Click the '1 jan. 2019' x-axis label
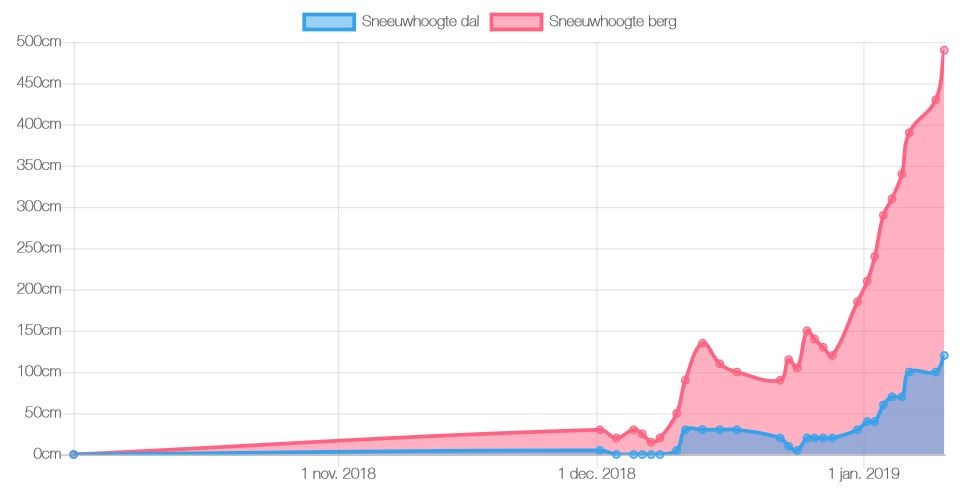The image size is (974, 497). (x=864, y=473)
